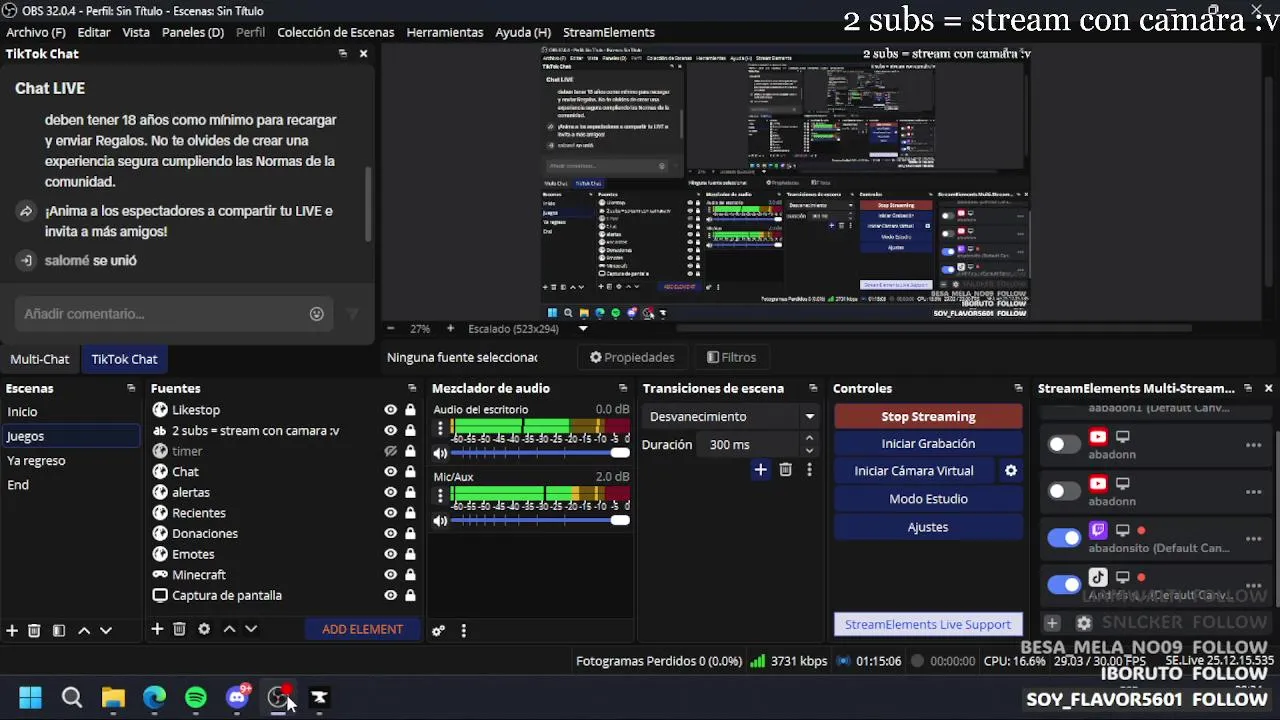Add a scene transition with plus icon

click(x=760, y=469)
